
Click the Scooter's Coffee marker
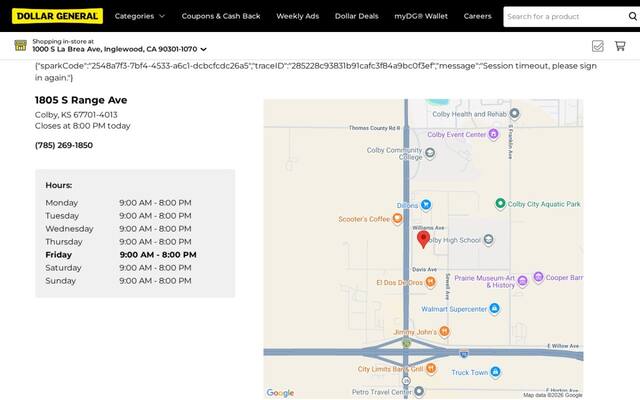click(397, 219)
